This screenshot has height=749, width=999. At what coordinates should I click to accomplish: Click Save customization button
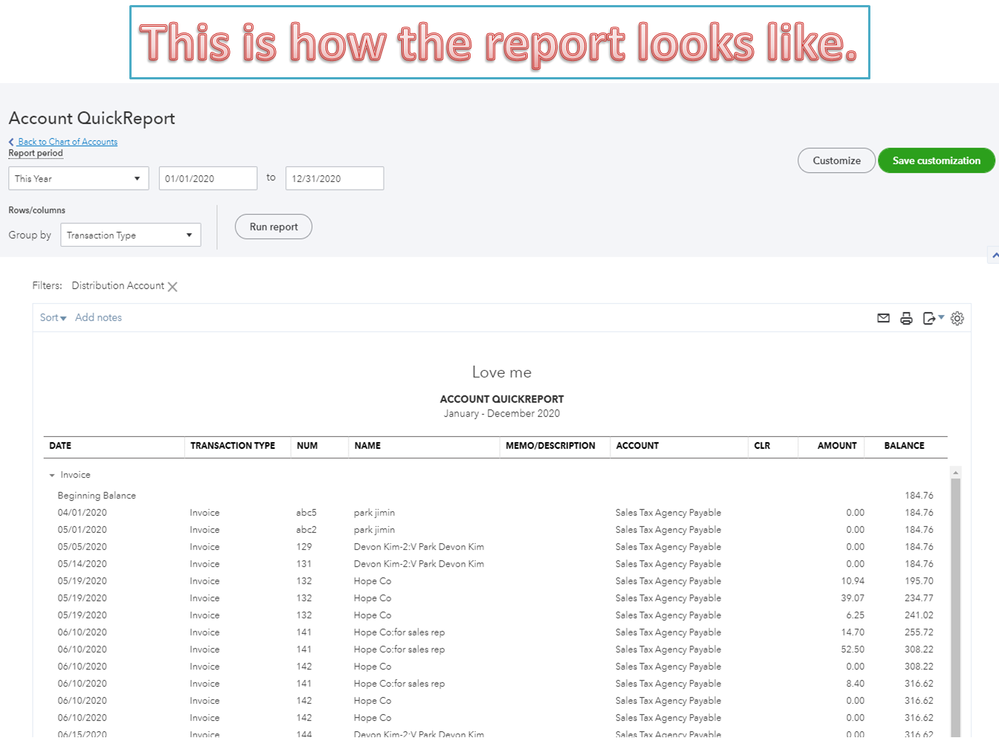pos(936,160)
